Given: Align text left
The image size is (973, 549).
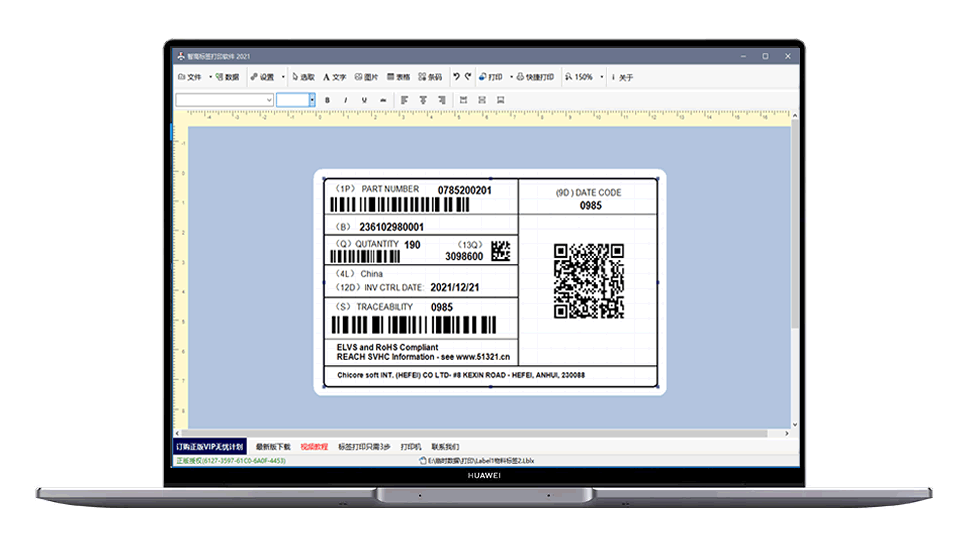Looking at the screenshot, I should click(404, 100).
